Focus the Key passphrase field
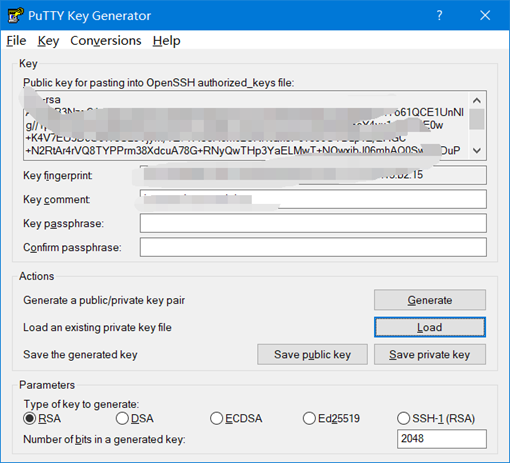Viewport: 510px width, 463px height. pyautogui.click(x=313, y=223)
